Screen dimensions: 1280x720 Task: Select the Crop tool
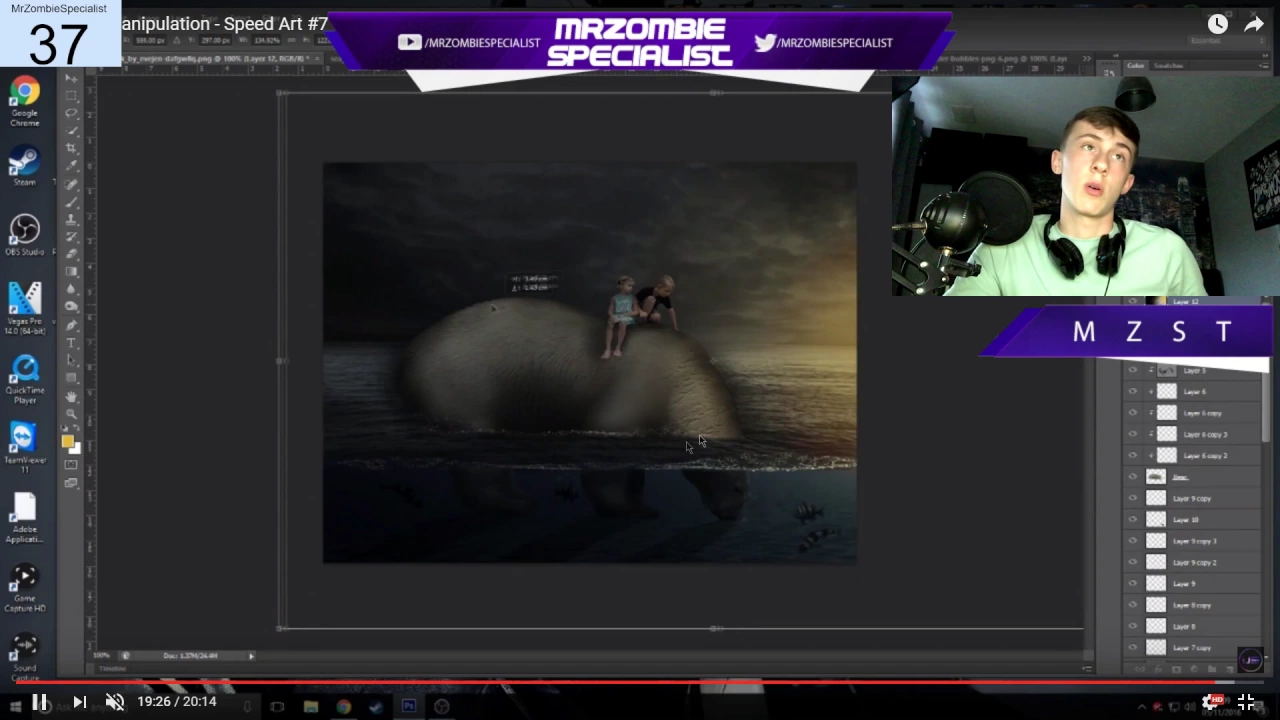(x=71, y=149)
